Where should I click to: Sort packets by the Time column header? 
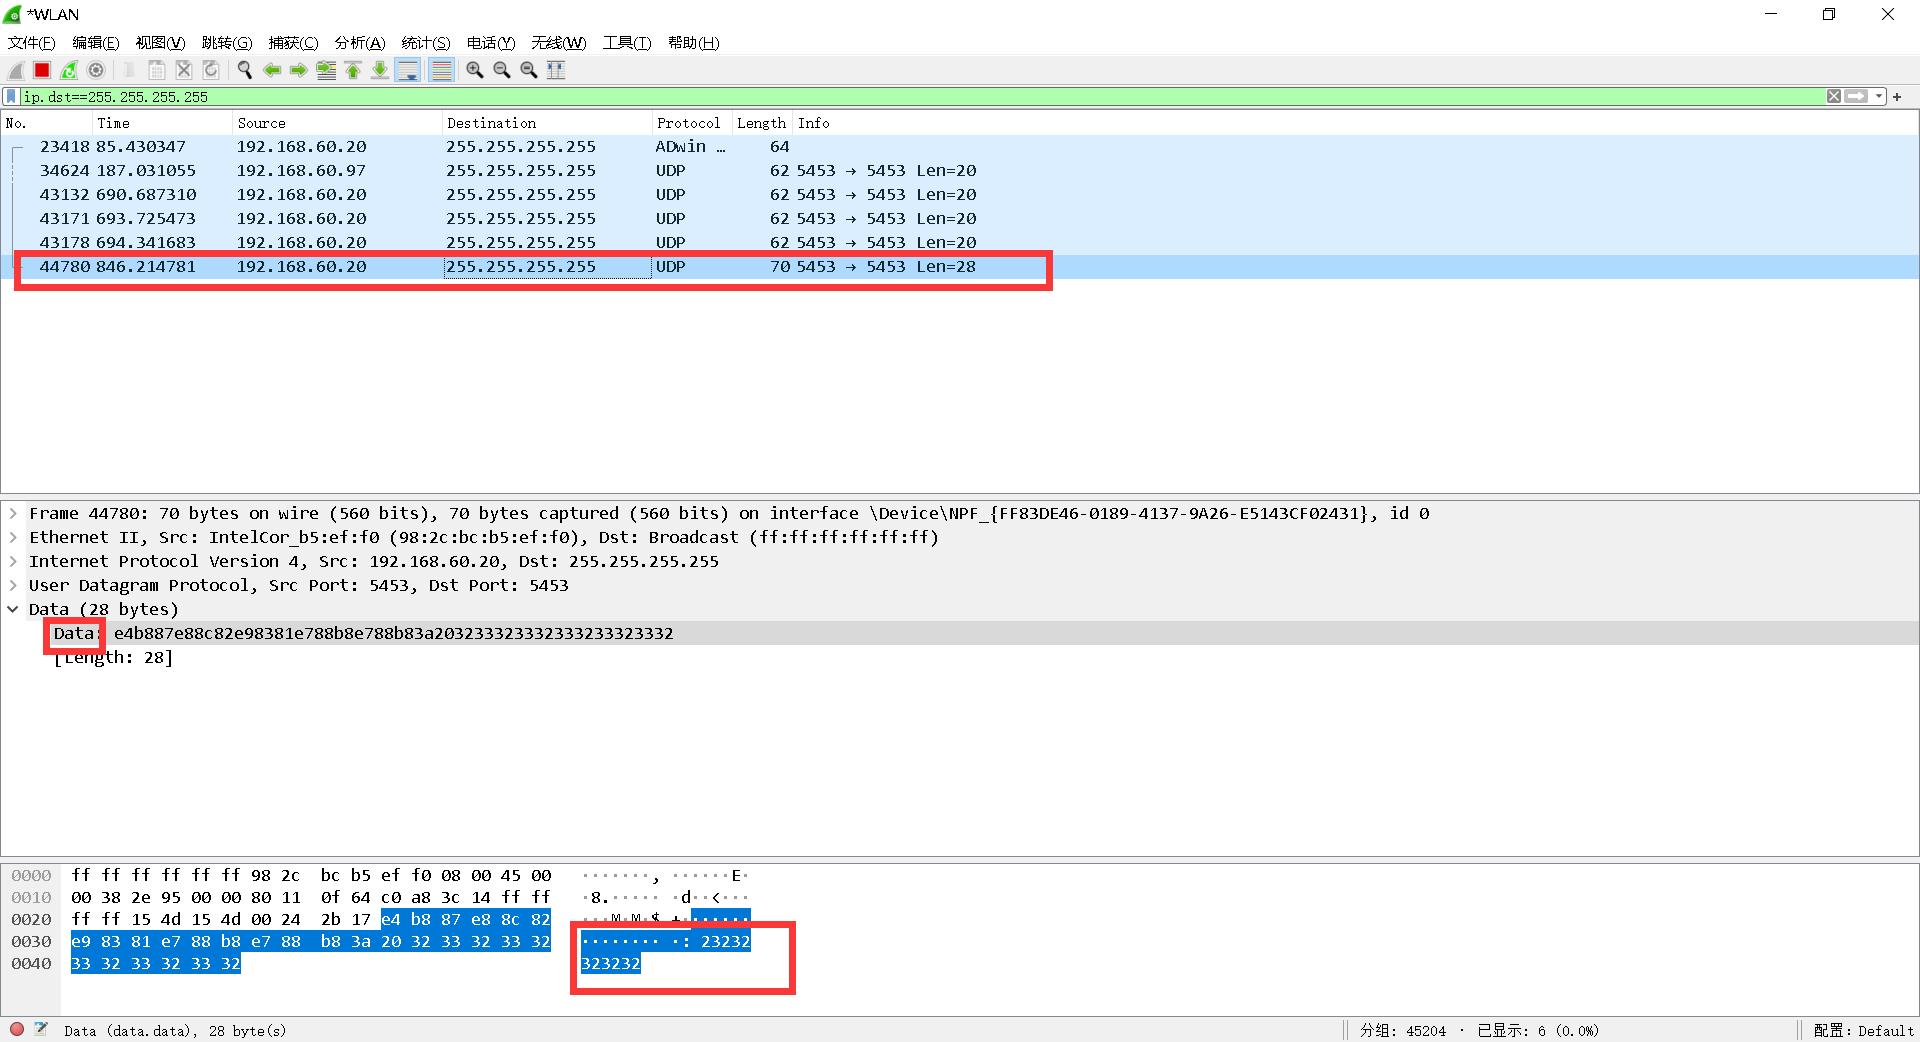(162, 123)
